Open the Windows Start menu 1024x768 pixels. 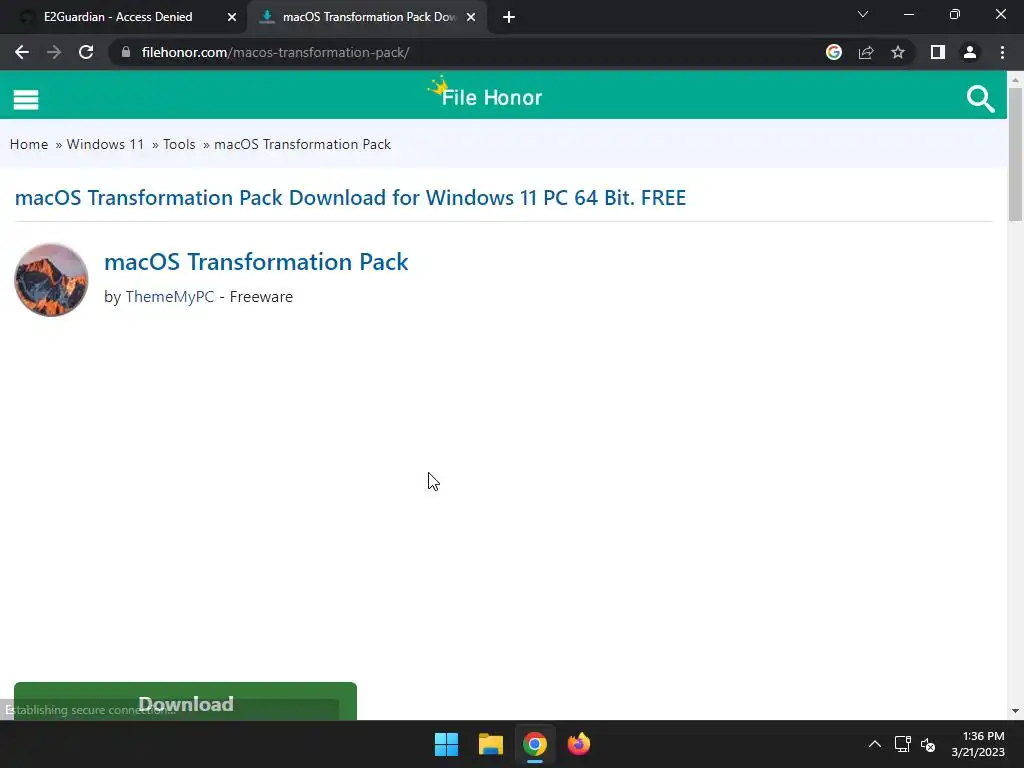(x=447, y=744)
